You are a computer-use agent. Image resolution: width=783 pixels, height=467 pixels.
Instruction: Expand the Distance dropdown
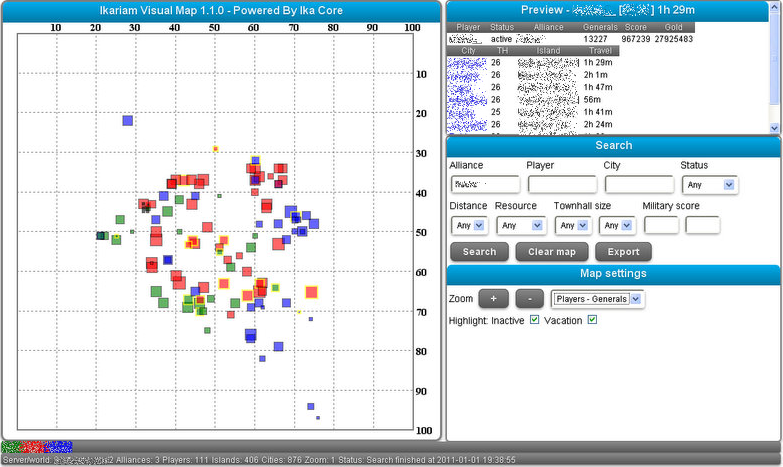click(x=468, y=226)
